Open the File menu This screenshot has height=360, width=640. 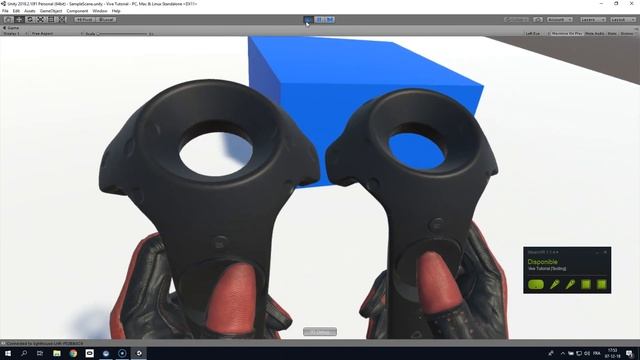pyautogui.click(x=5, y=11)
